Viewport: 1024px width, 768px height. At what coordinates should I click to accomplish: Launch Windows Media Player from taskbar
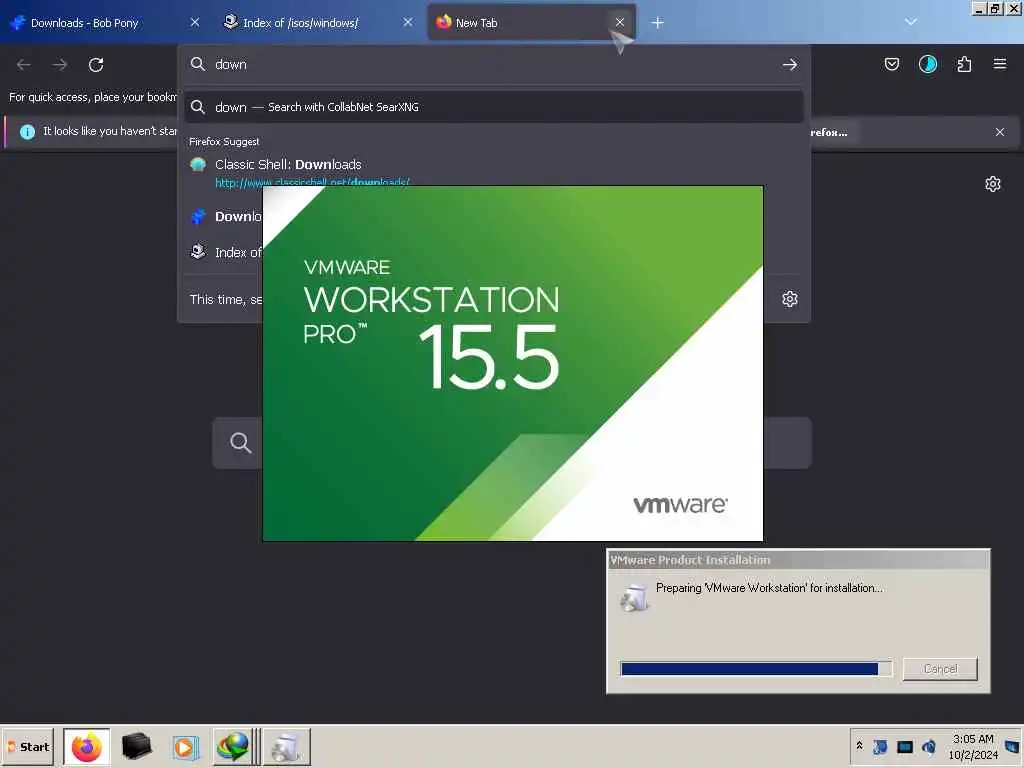point(185,747)
